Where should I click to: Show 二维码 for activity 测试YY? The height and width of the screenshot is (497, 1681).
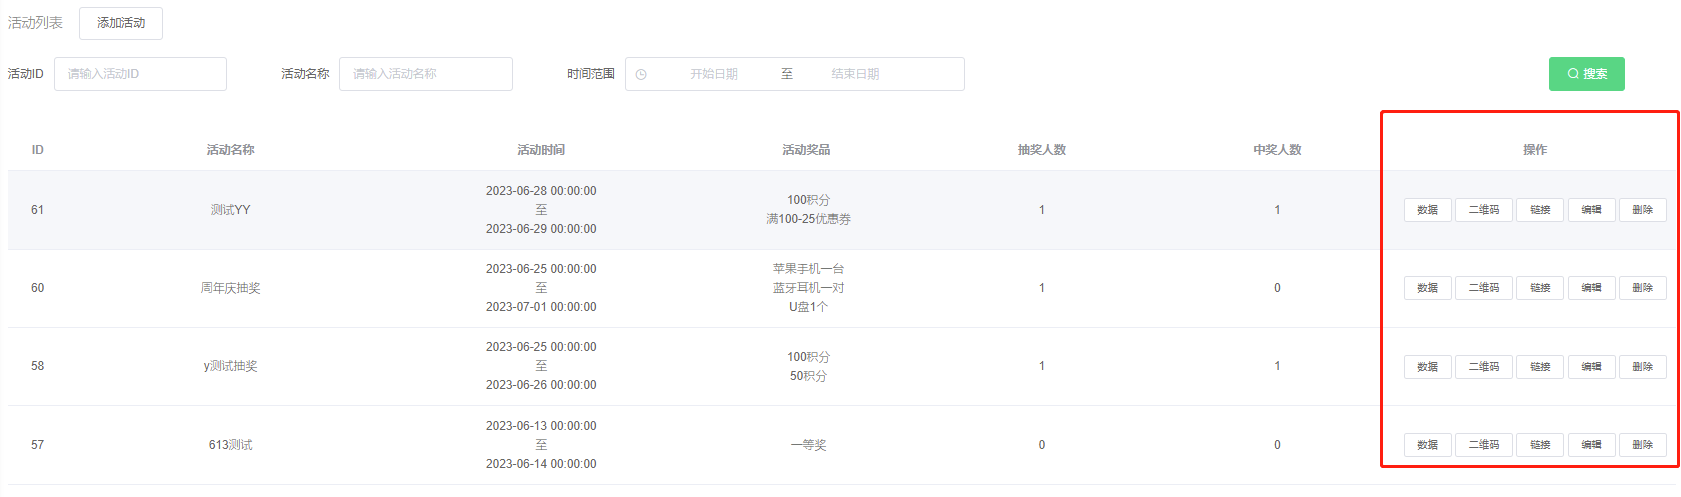point(1483,210)
